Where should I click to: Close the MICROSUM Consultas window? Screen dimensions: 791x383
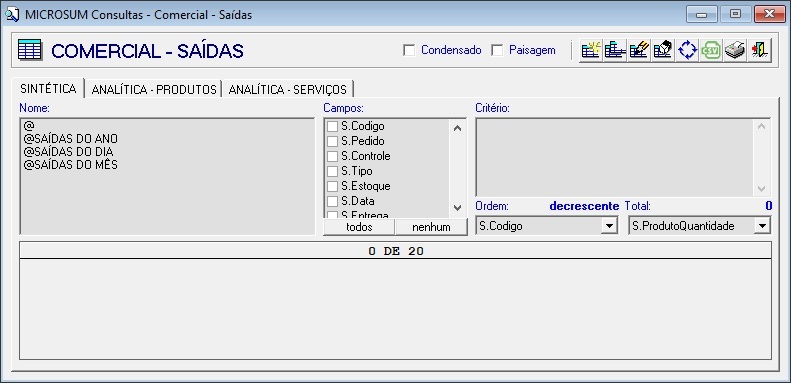point(770,14)
